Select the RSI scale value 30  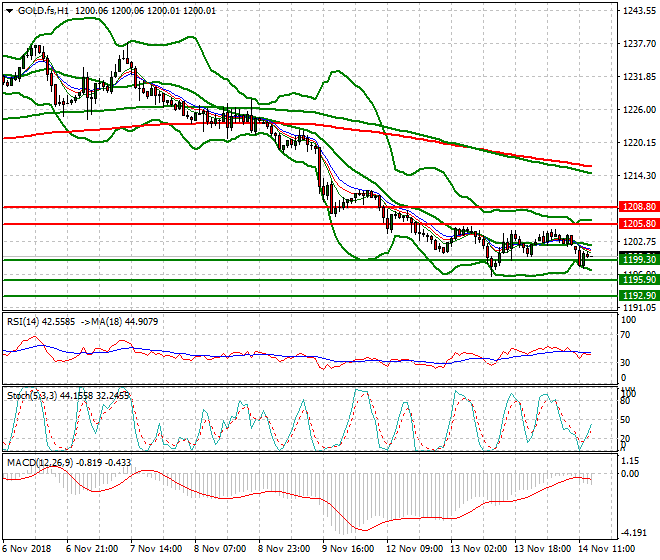[x=626, y=363]
